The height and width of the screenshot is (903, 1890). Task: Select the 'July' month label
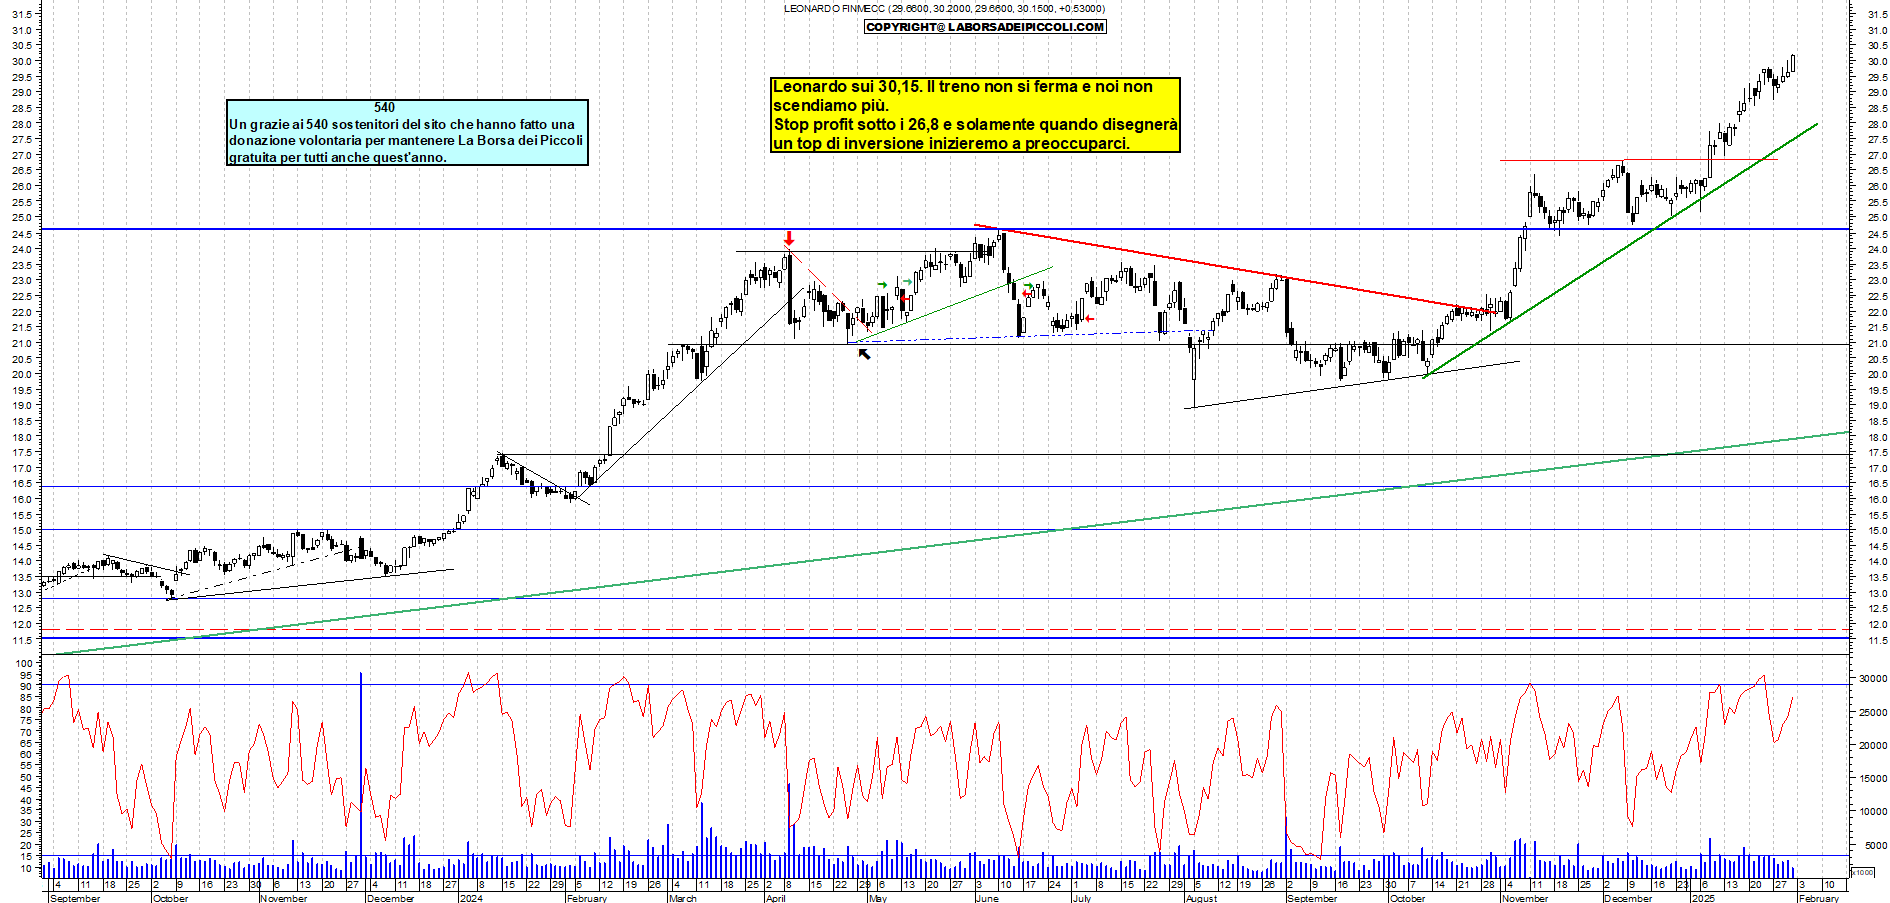pyautogui.click(x=1081, y=898)
